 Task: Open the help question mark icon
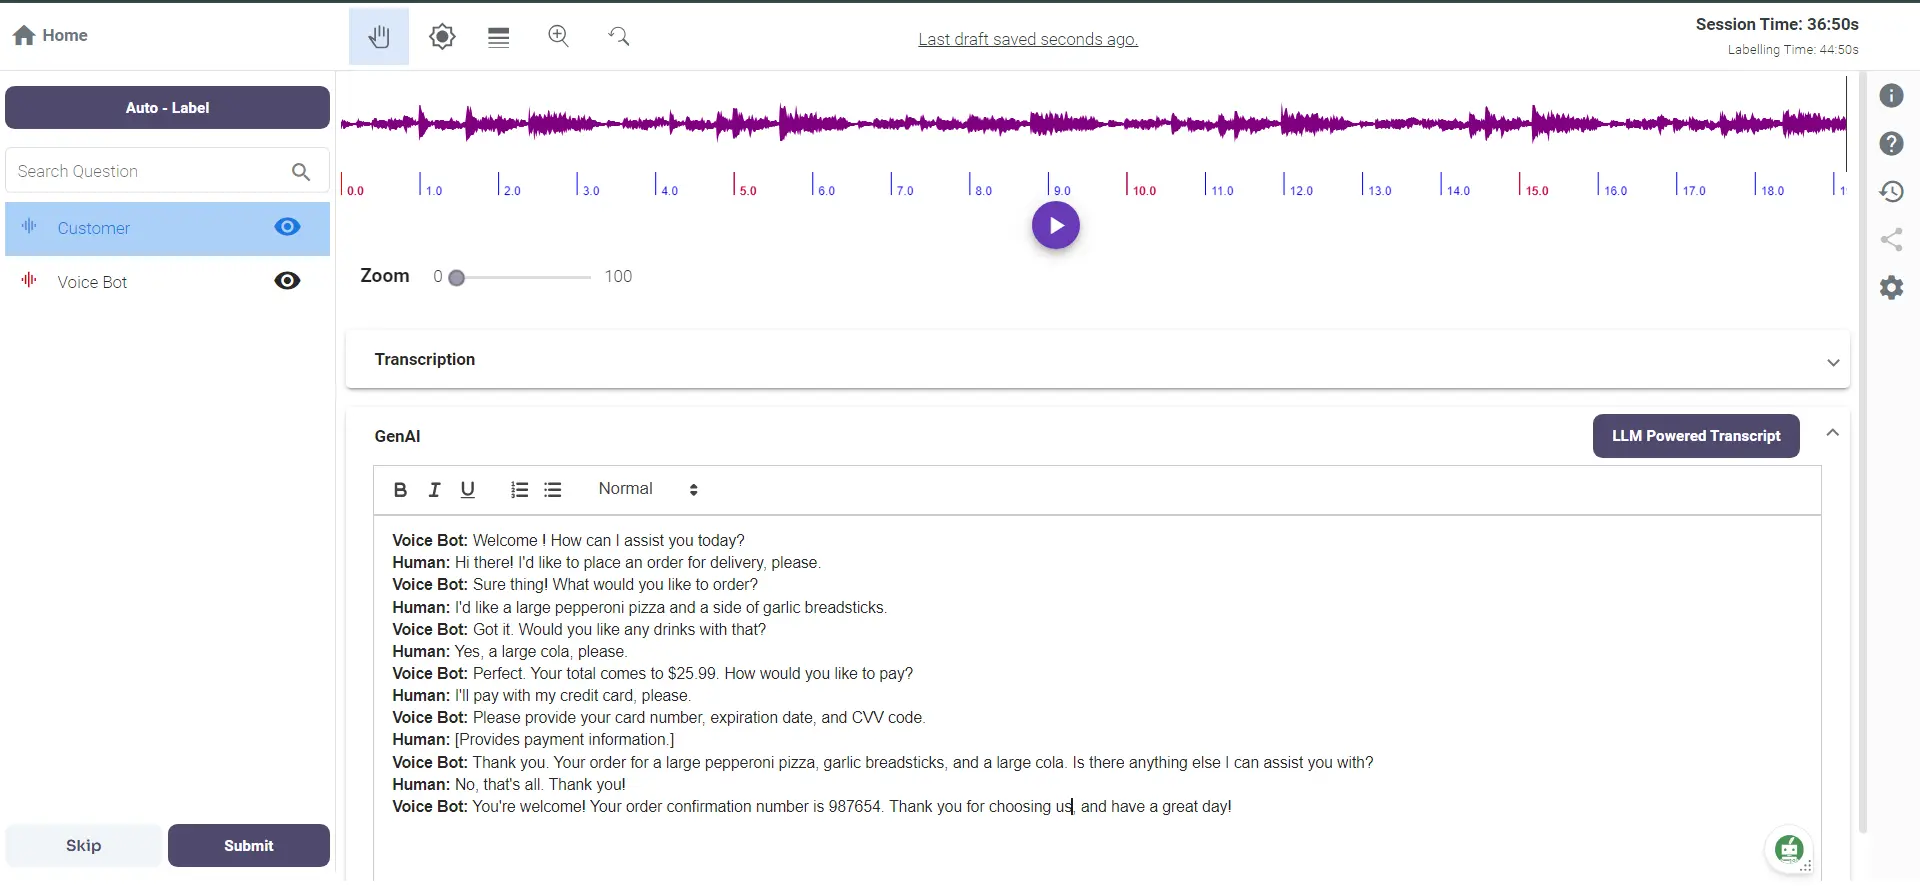coord(1891,144)
